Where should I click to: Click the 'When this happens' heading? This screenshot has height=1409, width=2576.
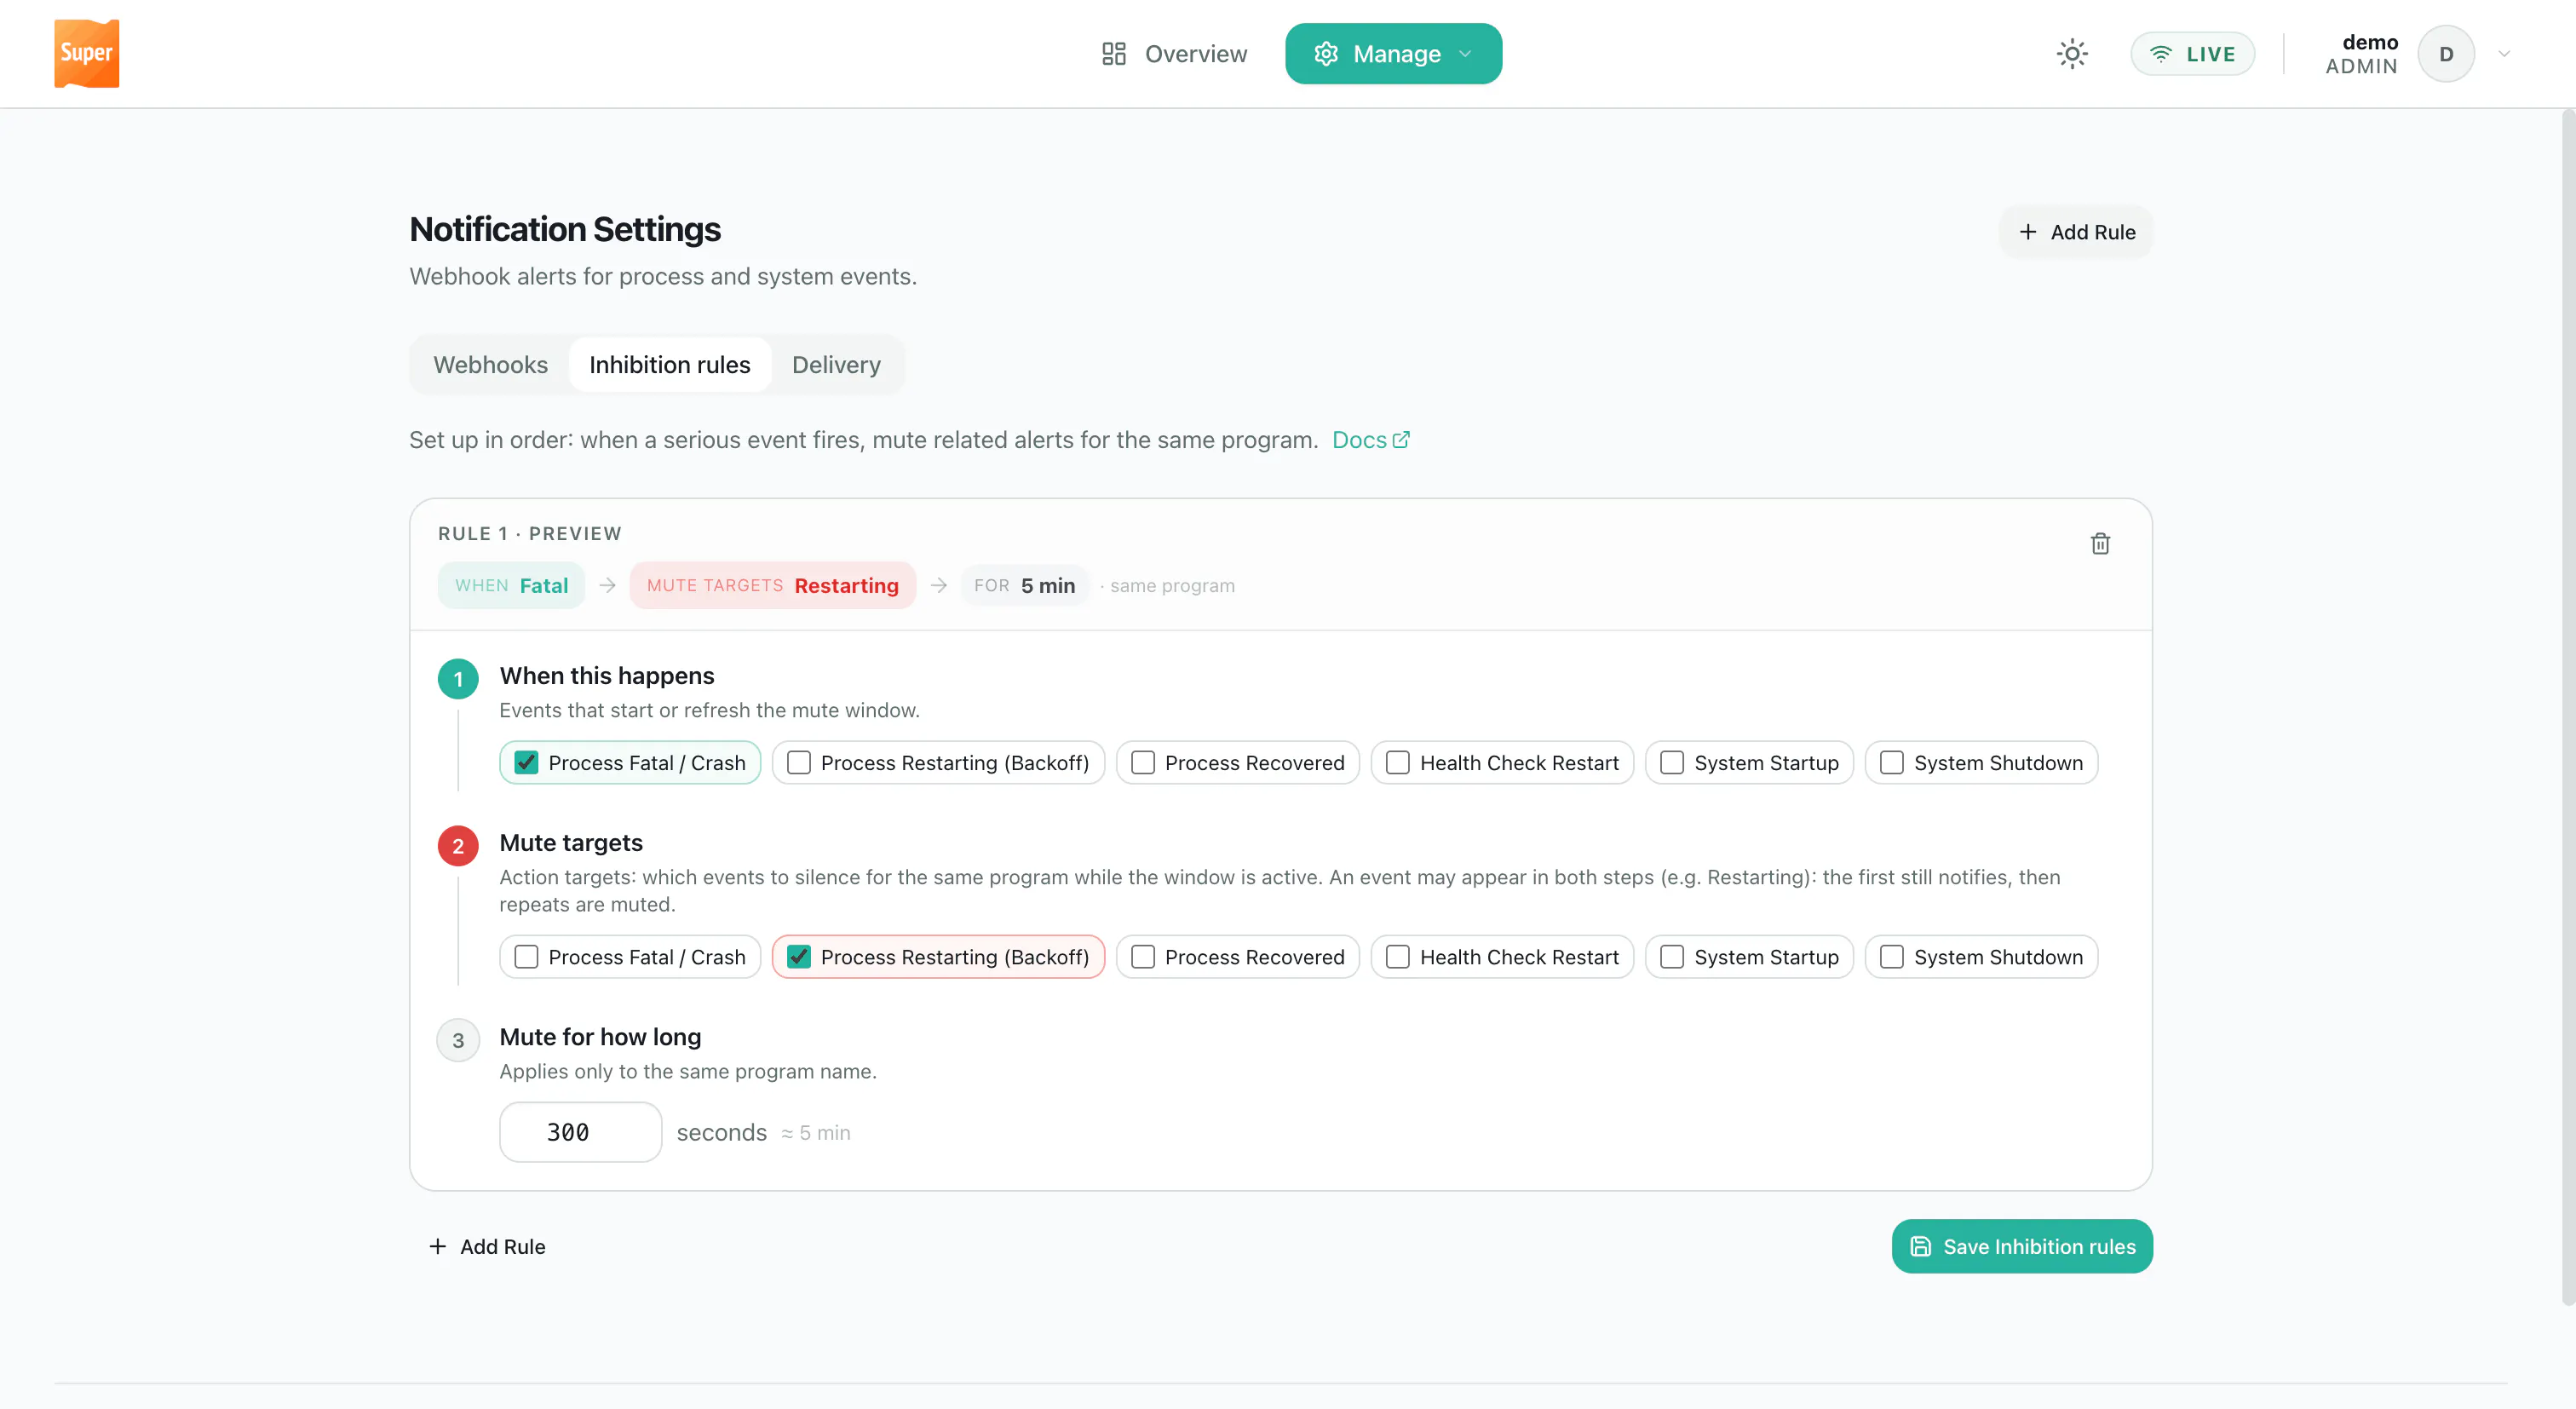tap(607, 676)
